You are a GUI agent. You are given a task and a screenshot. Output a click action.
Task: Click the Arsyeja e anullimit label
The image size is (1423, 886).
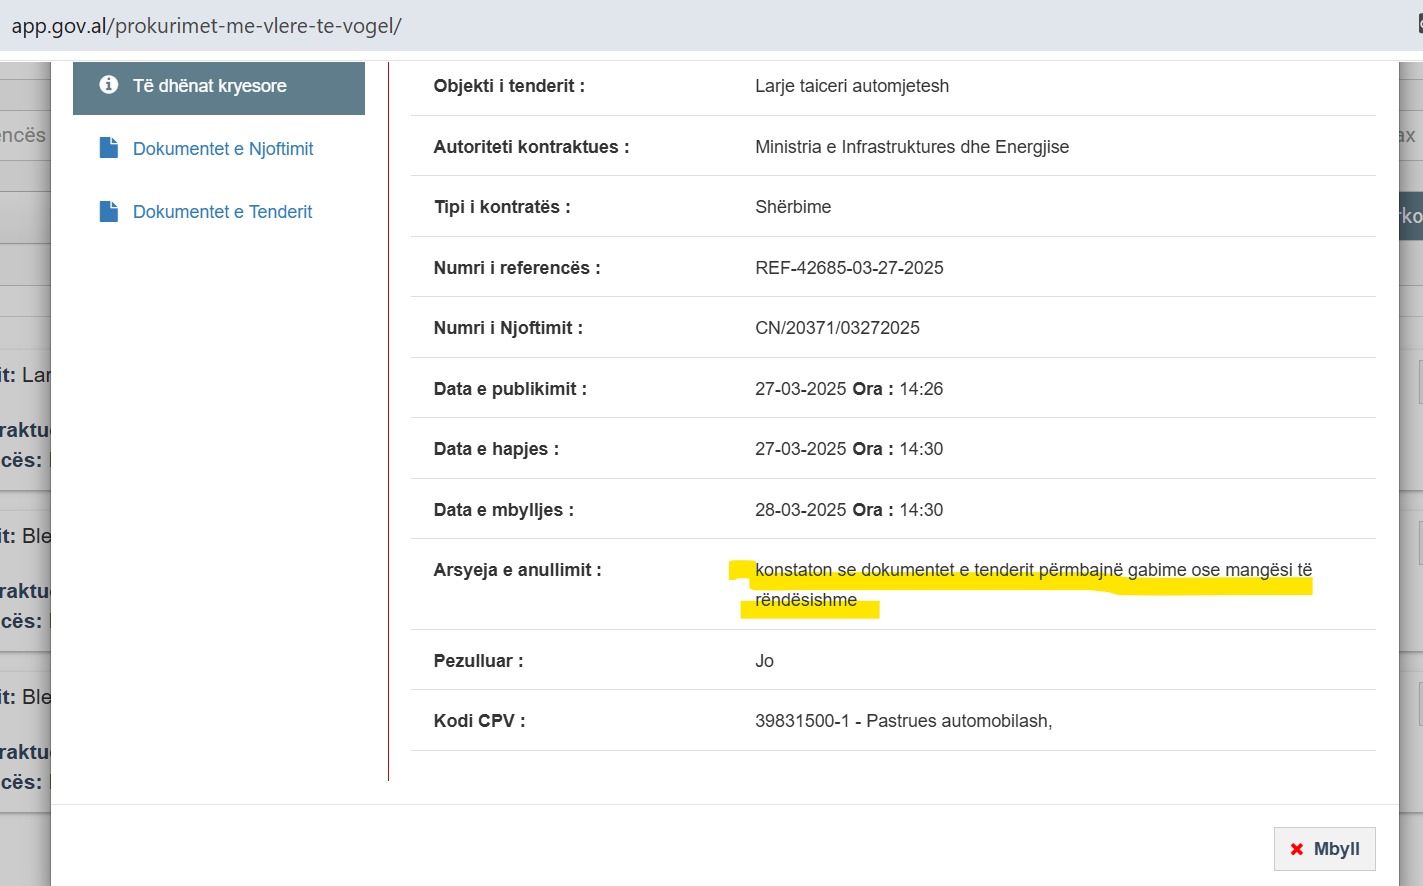click(x=517, y=570)
